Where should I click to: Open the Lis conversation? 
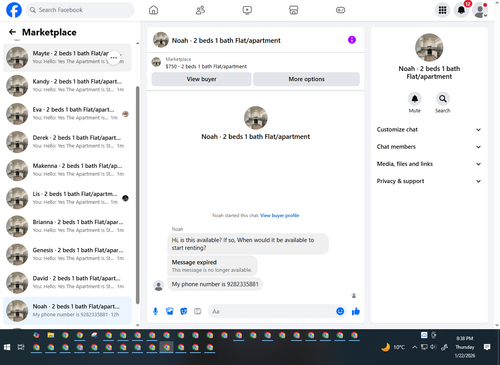coord(67,198)
